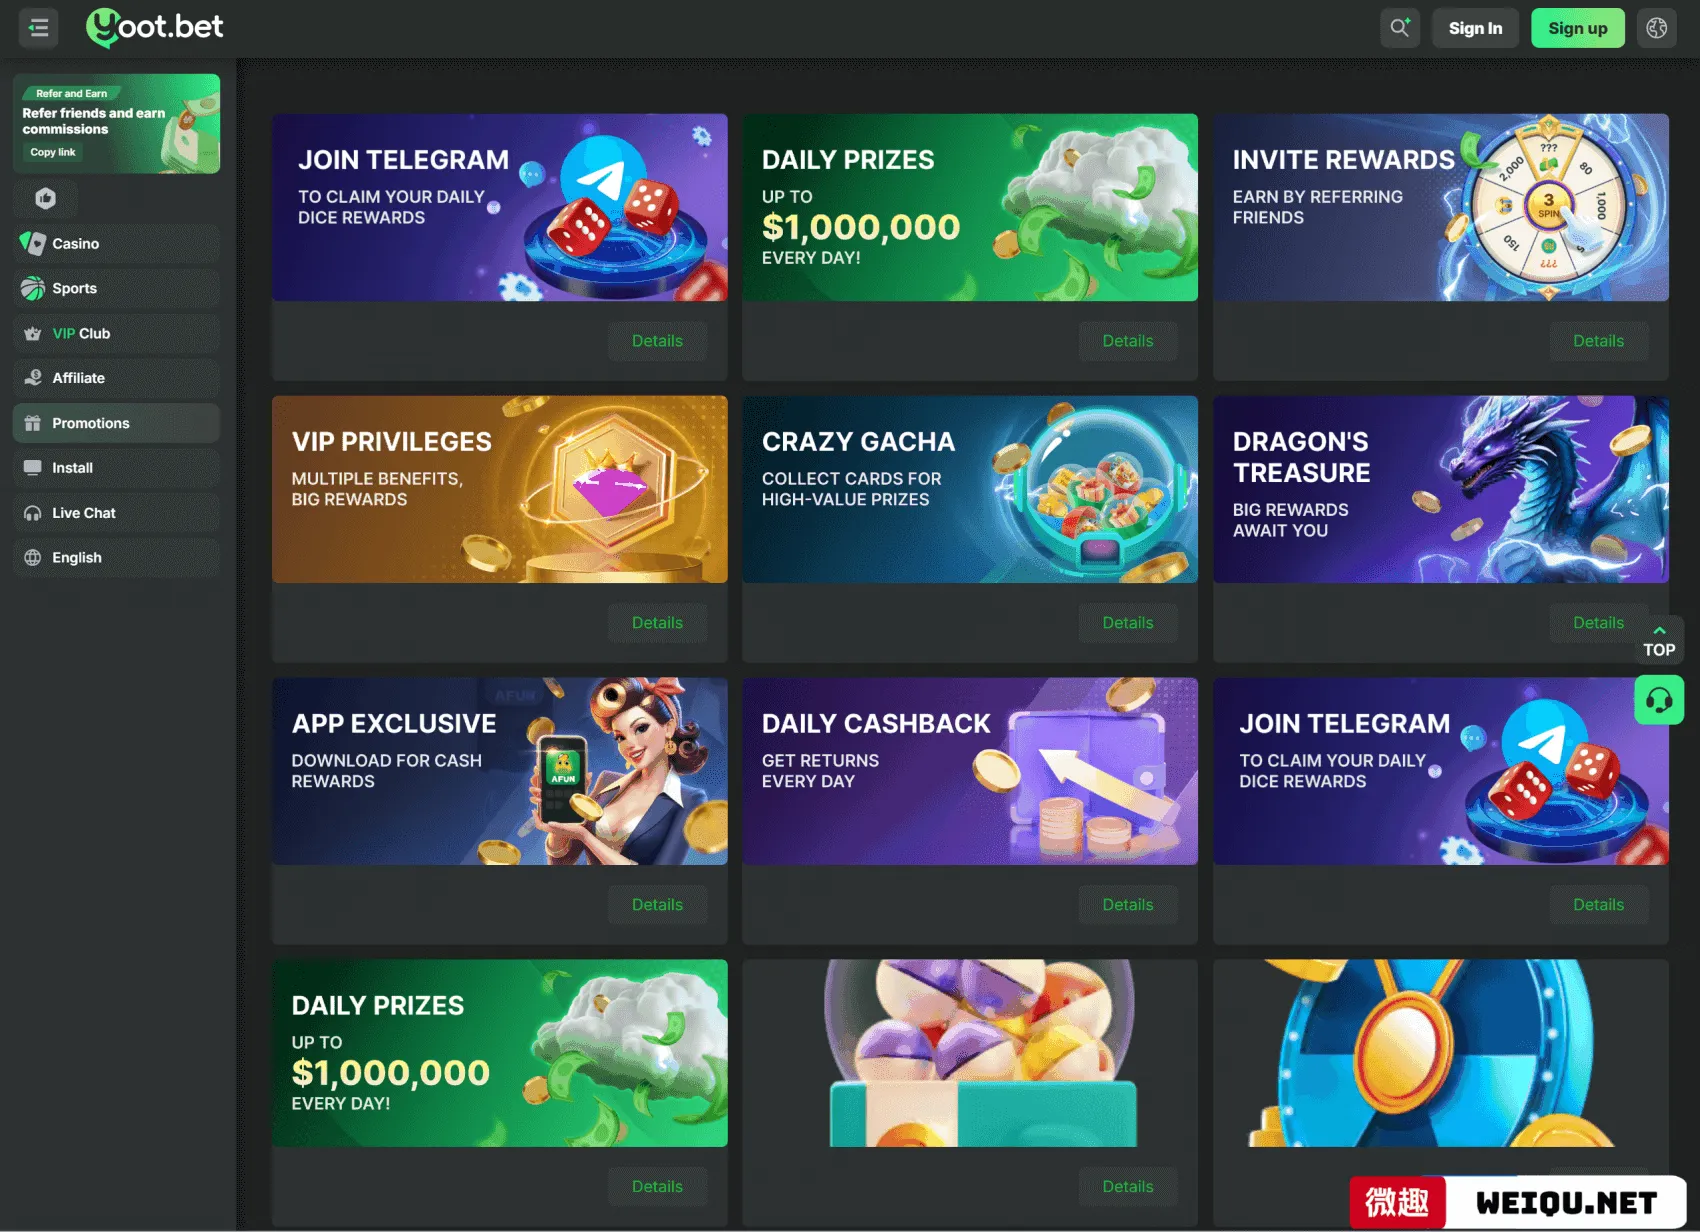Open the search magnifier icon
The width and height of the screenshot is (1700, 1232).
click(x=1400, y=28)
